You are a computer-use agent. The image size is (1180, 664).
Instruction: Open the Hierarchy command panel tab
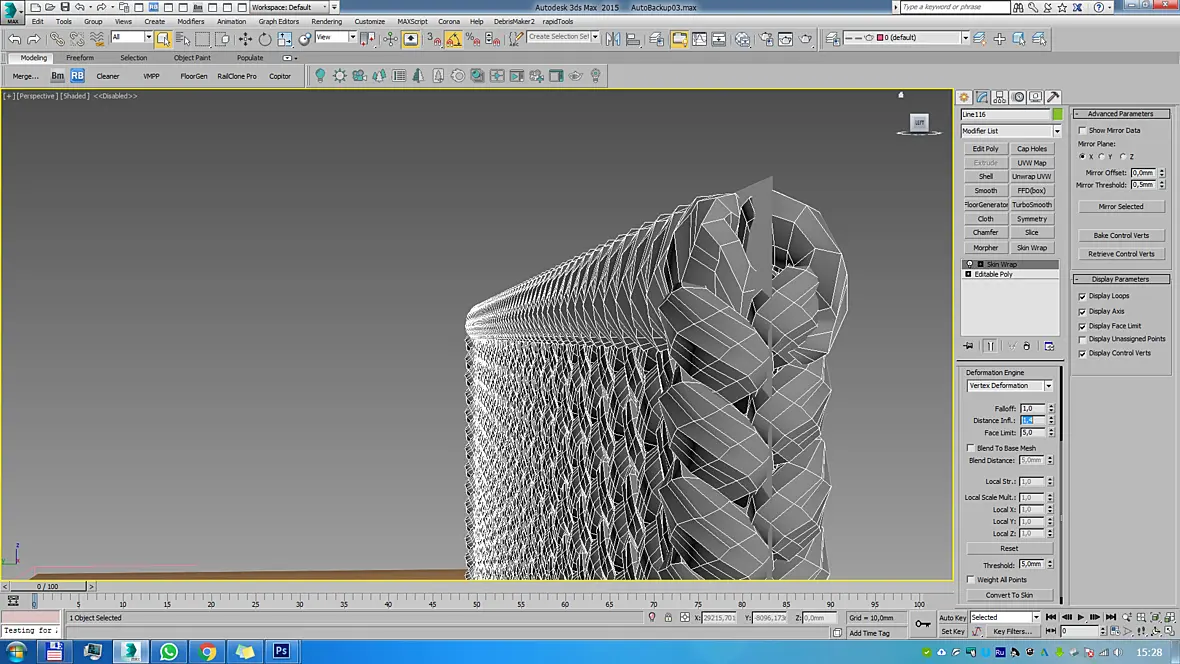point(1000,97)
